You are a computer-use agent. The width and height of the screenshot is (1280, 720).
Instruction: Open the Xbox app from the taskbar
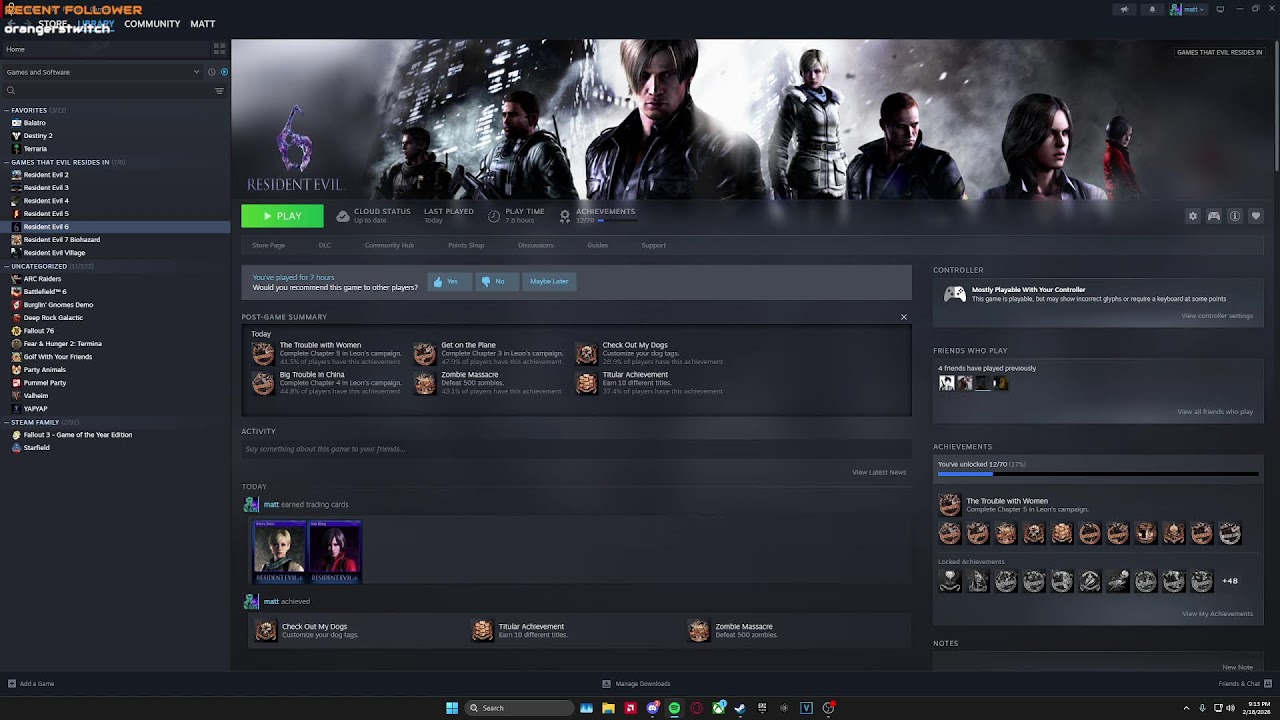click(x=719, y=708)
